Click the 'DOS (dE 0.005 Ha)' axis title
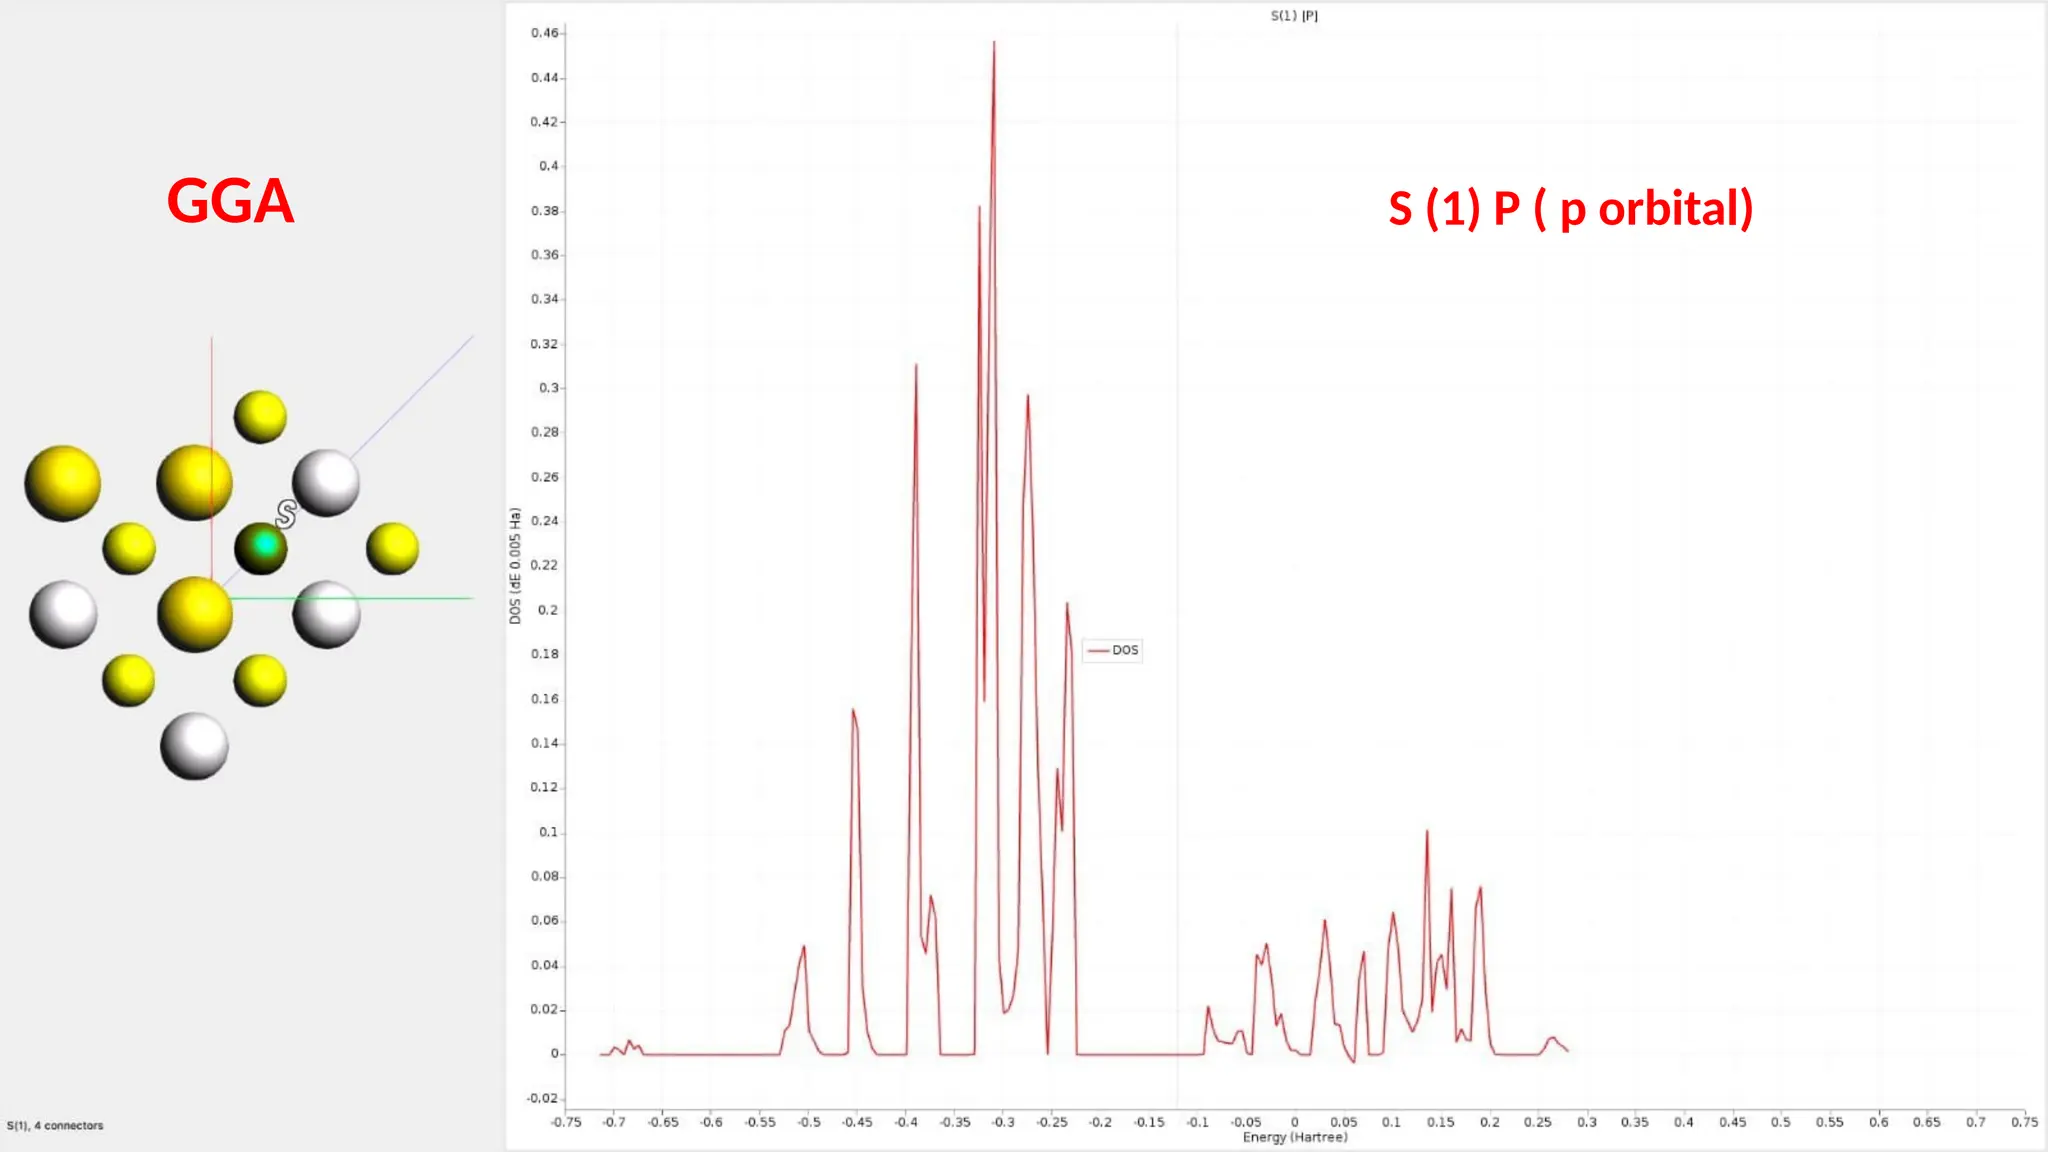The image size is (2048, 1152). (x=515, y=566)
